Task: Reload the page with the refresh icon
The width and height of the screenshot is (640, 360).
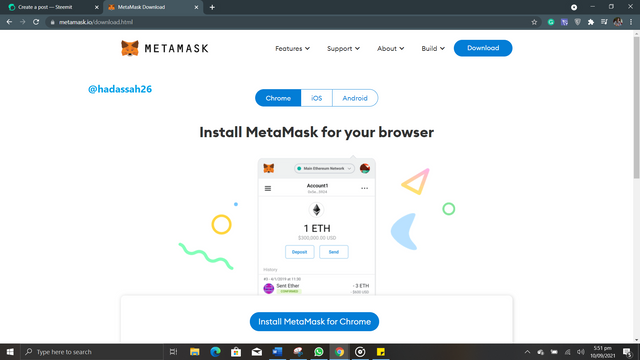Action: pyautogui.click(x=36, y=22)
